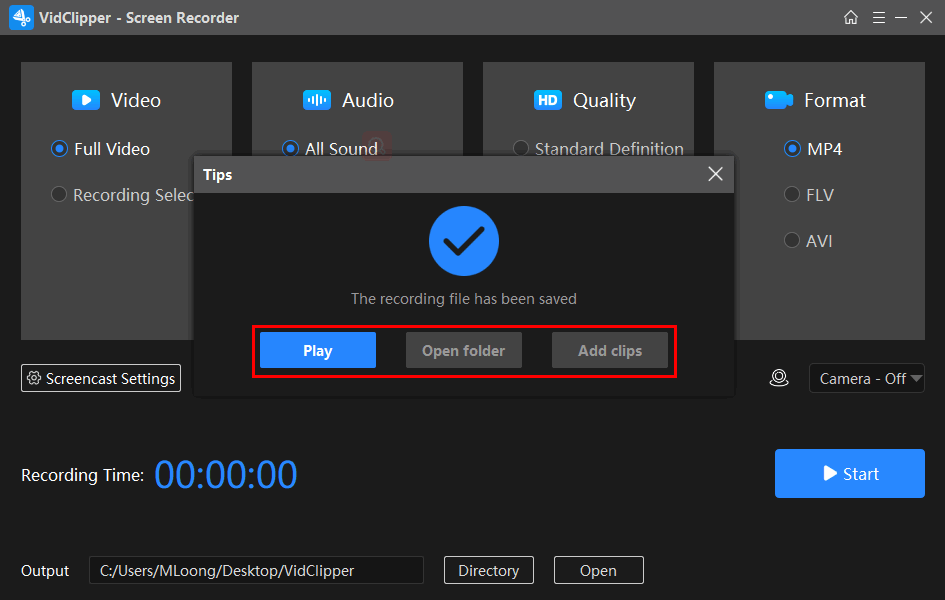This screenshot has height=600, width=945.
Task: Select AVI as output format
Action: coord(792,241)
